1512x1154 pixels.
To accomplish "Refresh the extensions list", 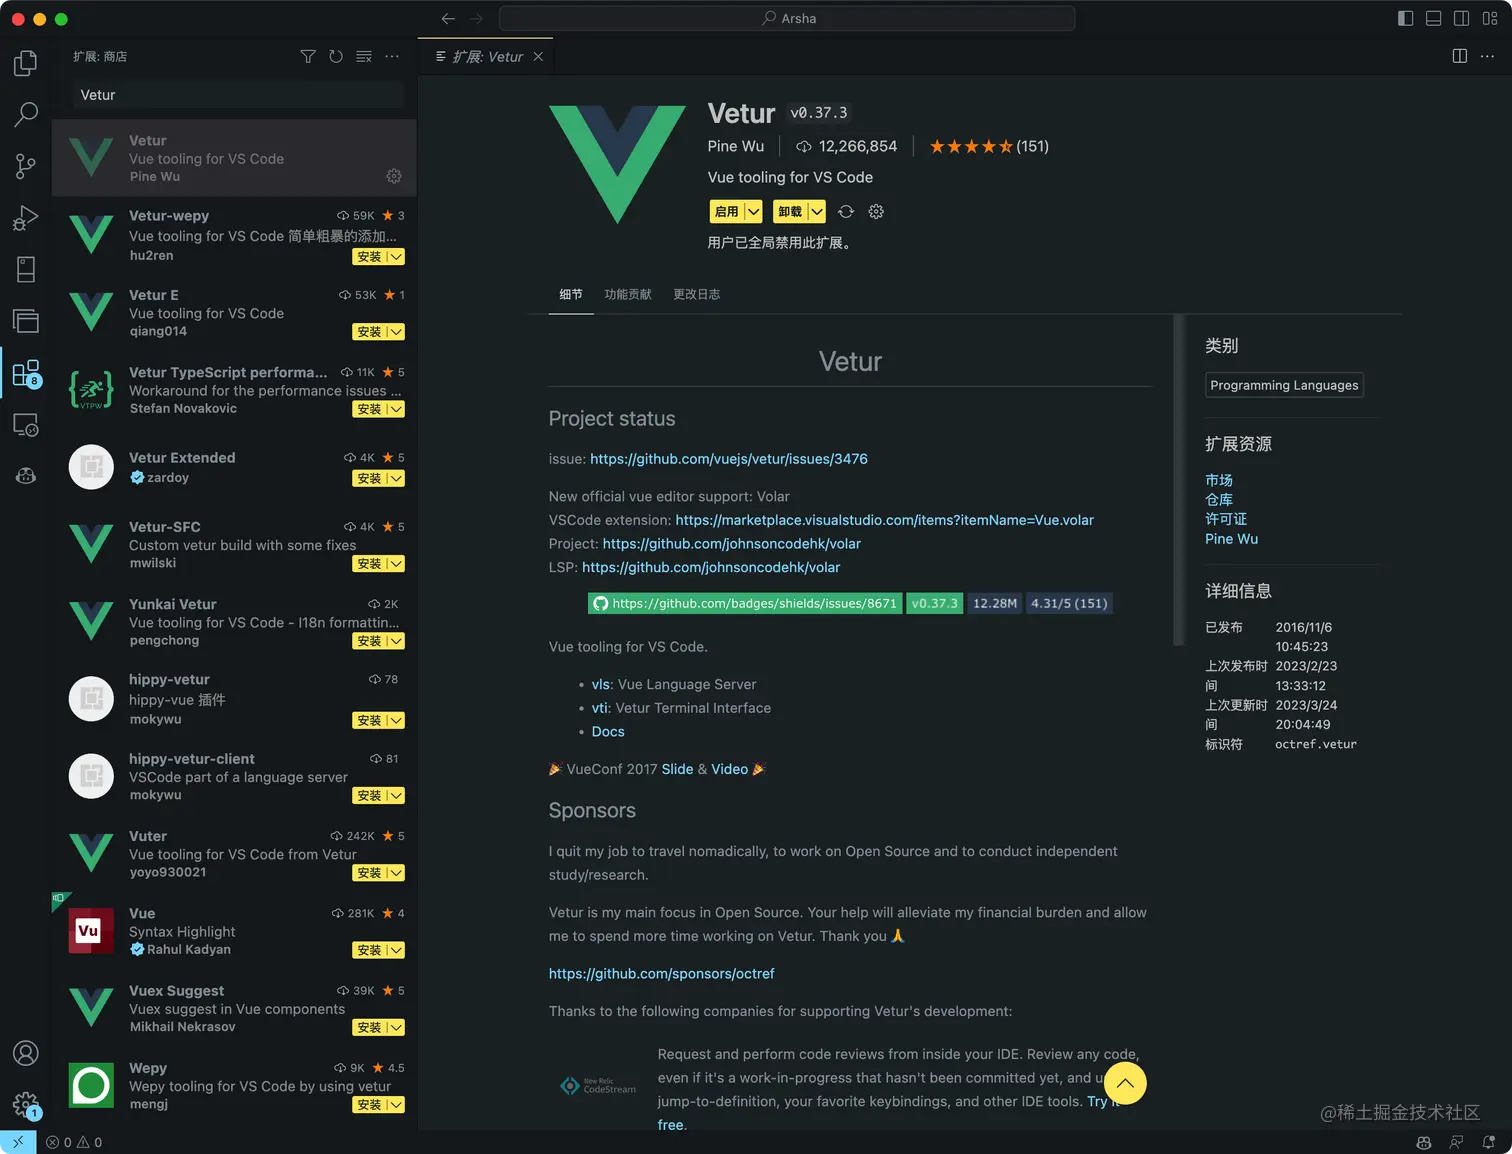I will pos(336,56).
